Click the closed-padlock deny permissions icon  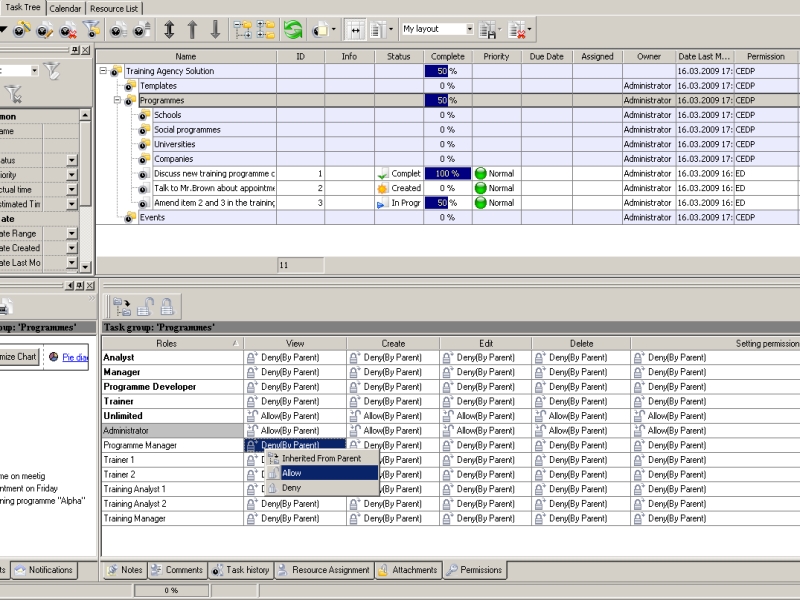167,307
